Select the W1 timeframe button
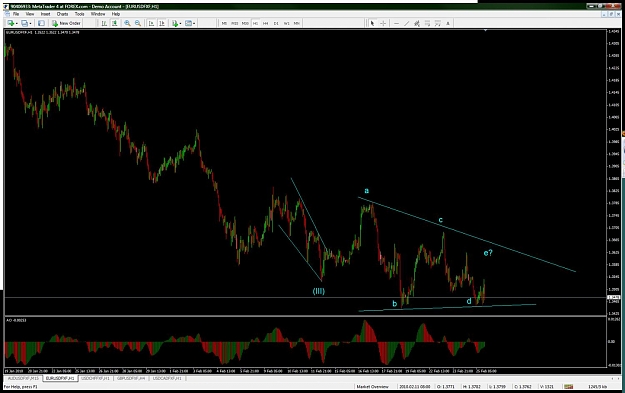 pyautogui.click(x=286, y=23)
